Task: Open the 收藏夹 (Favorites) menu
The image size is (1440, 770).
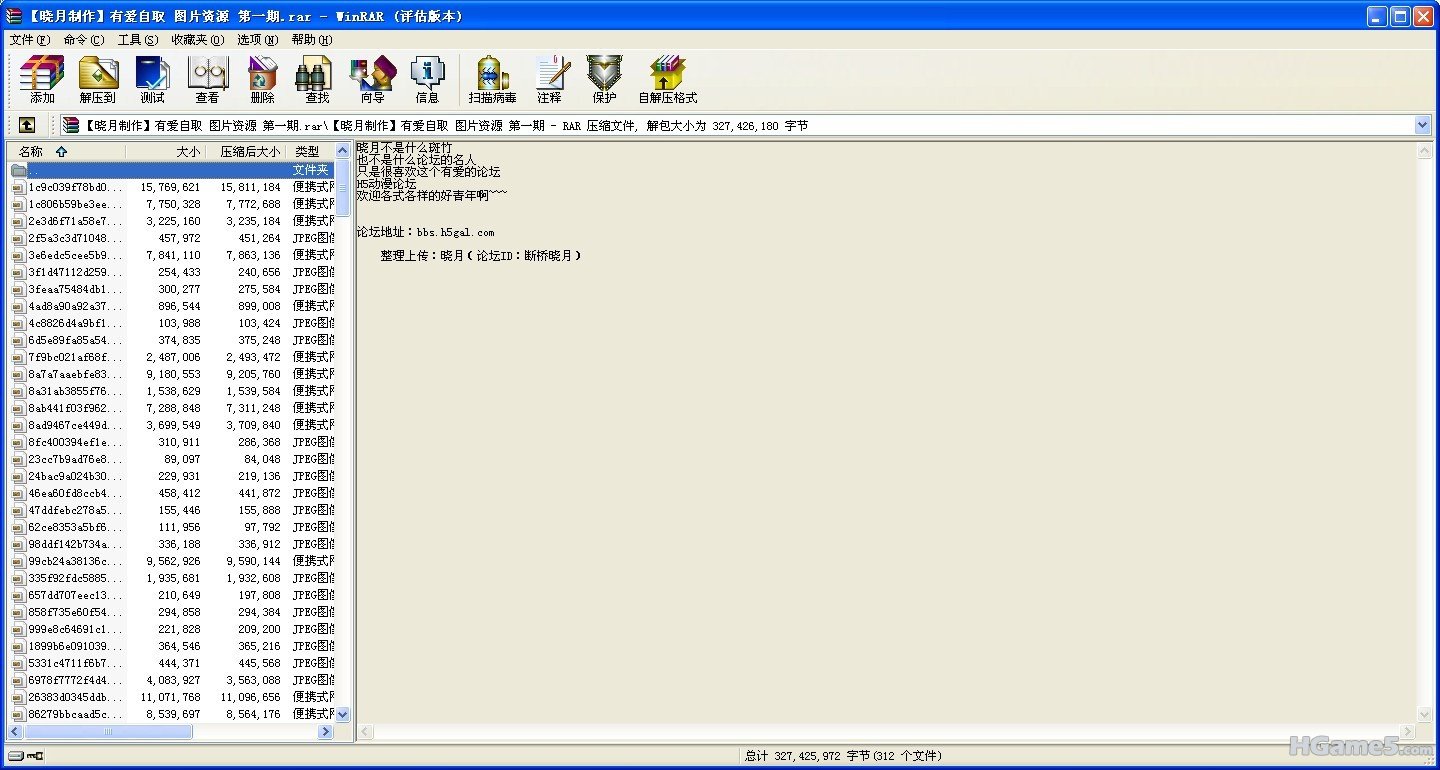Action: tap(197, 40)
